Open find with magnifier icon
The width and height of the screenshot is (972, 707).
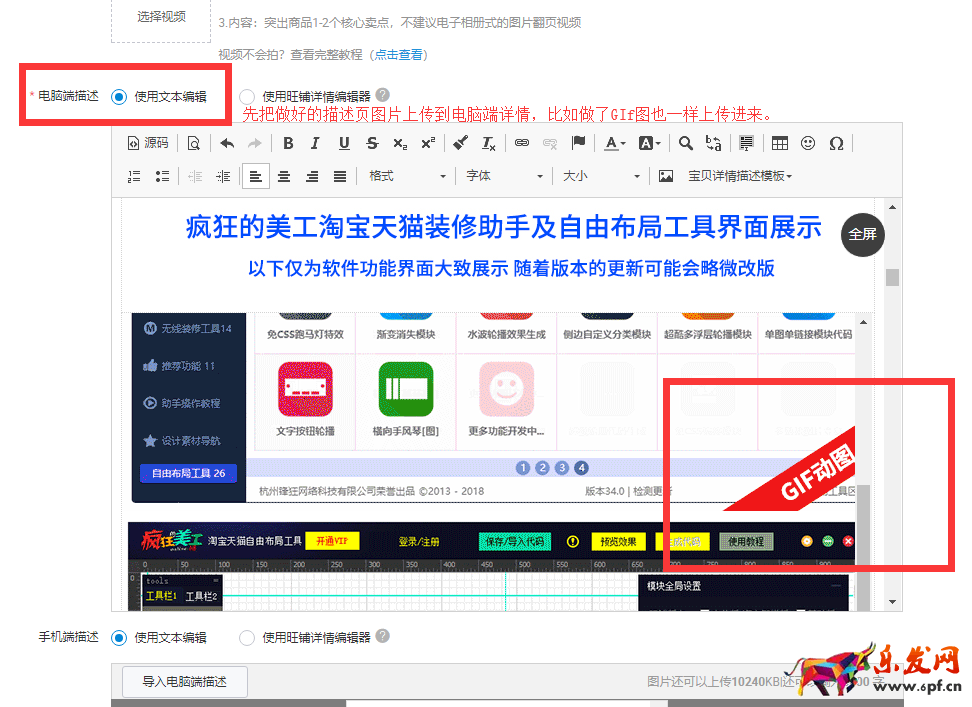pyautogui.click(x=686, y=143)
